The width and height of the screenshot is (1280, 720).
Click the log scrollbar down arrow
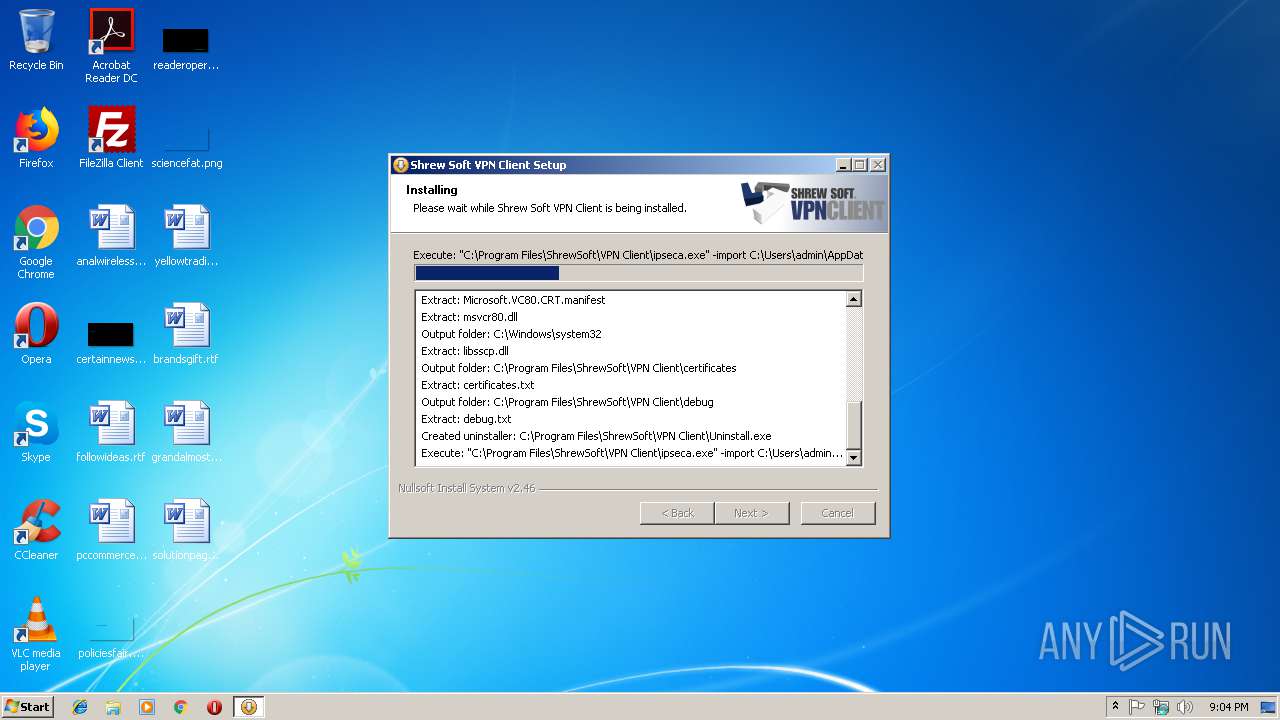click(x=853, y=457)
